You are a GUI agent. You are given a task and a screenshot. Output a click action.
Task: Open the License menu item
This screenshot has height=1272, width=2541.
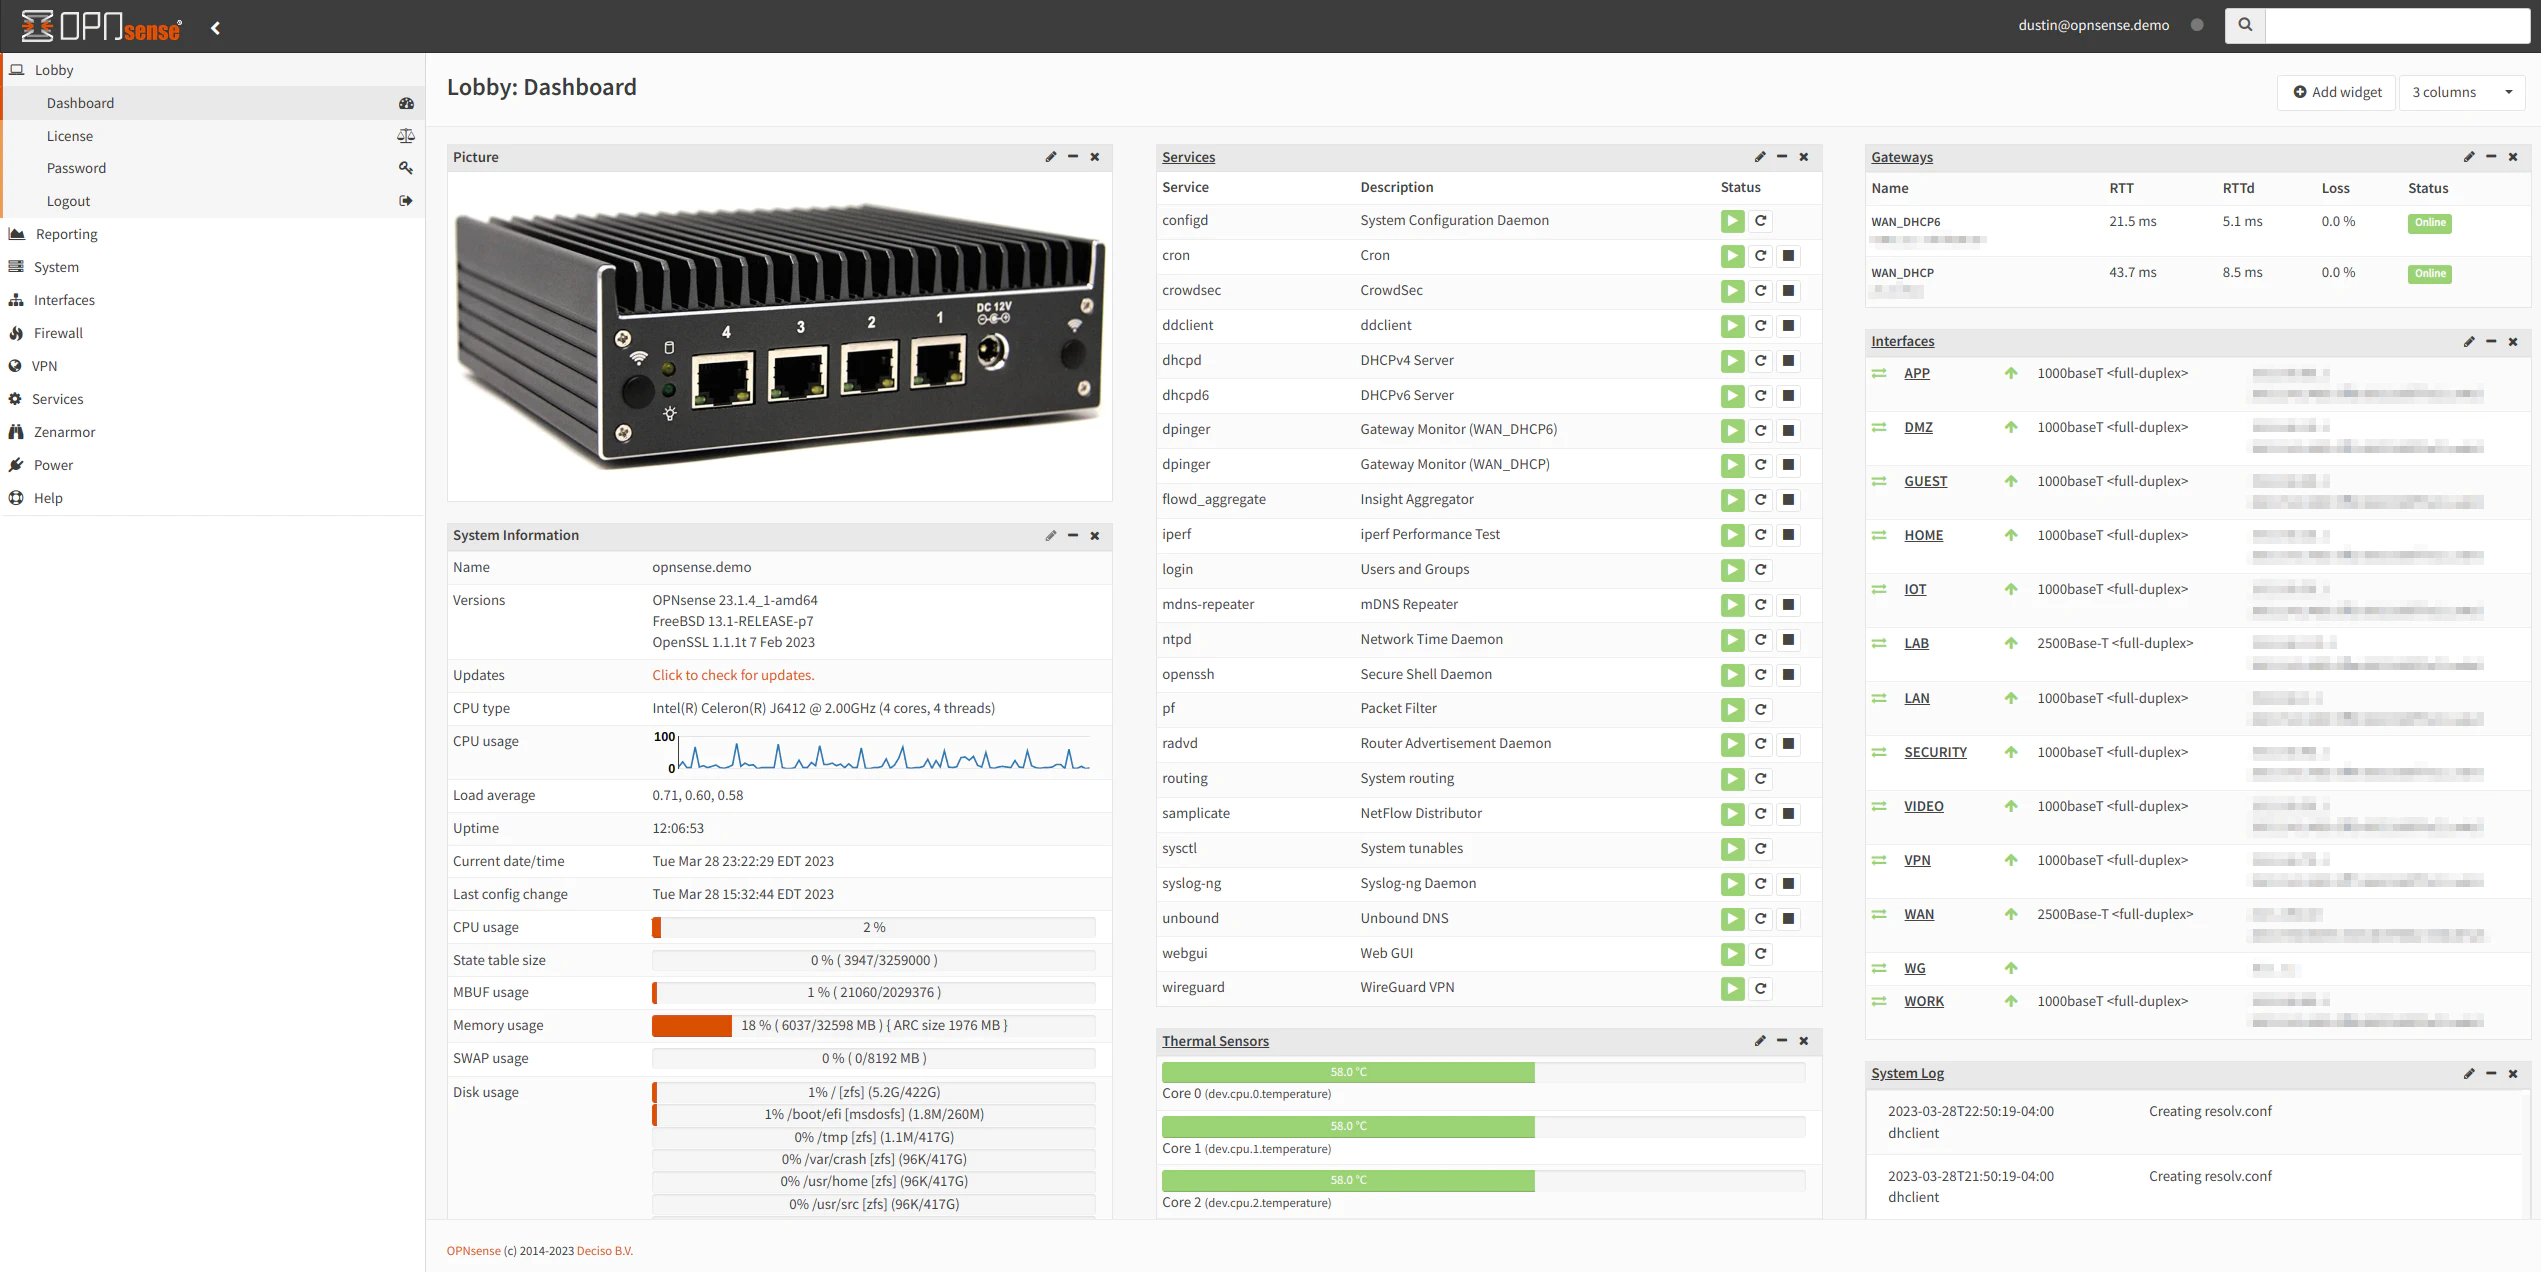coord(70,136)
